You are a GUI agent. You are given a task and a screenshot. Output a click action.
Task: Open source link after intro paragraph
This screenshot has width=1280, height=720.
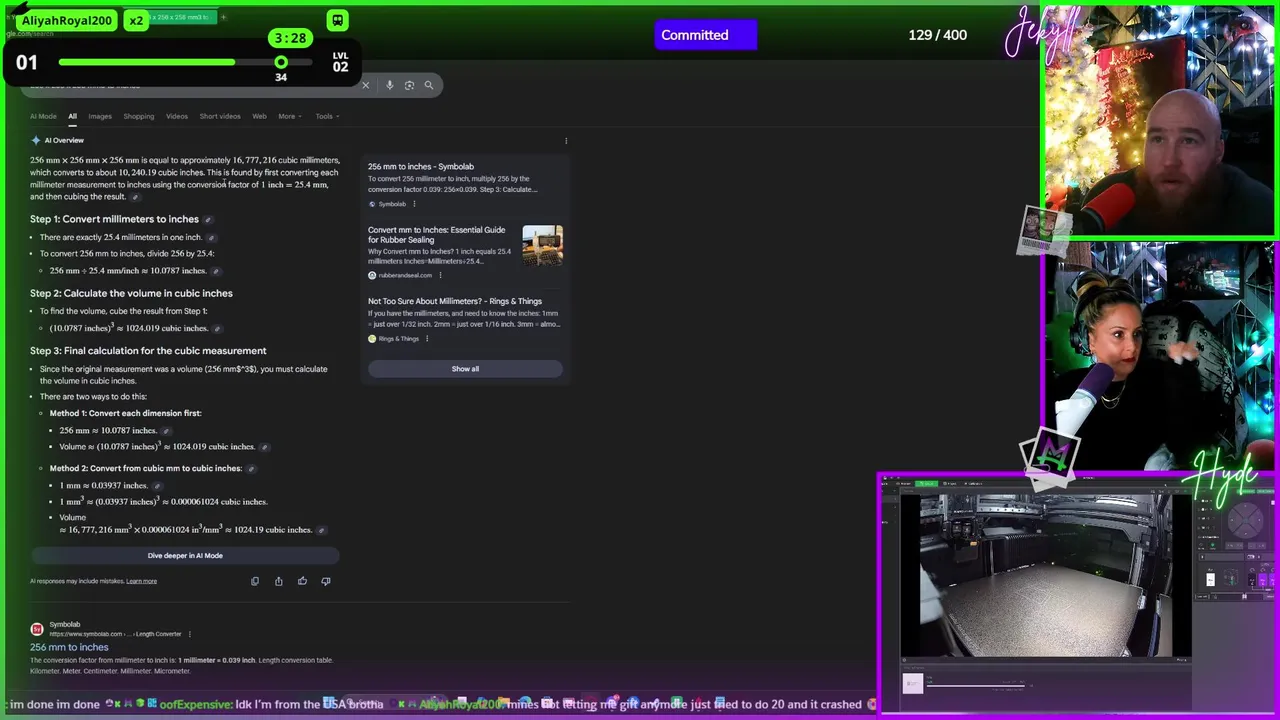(135, 197)
